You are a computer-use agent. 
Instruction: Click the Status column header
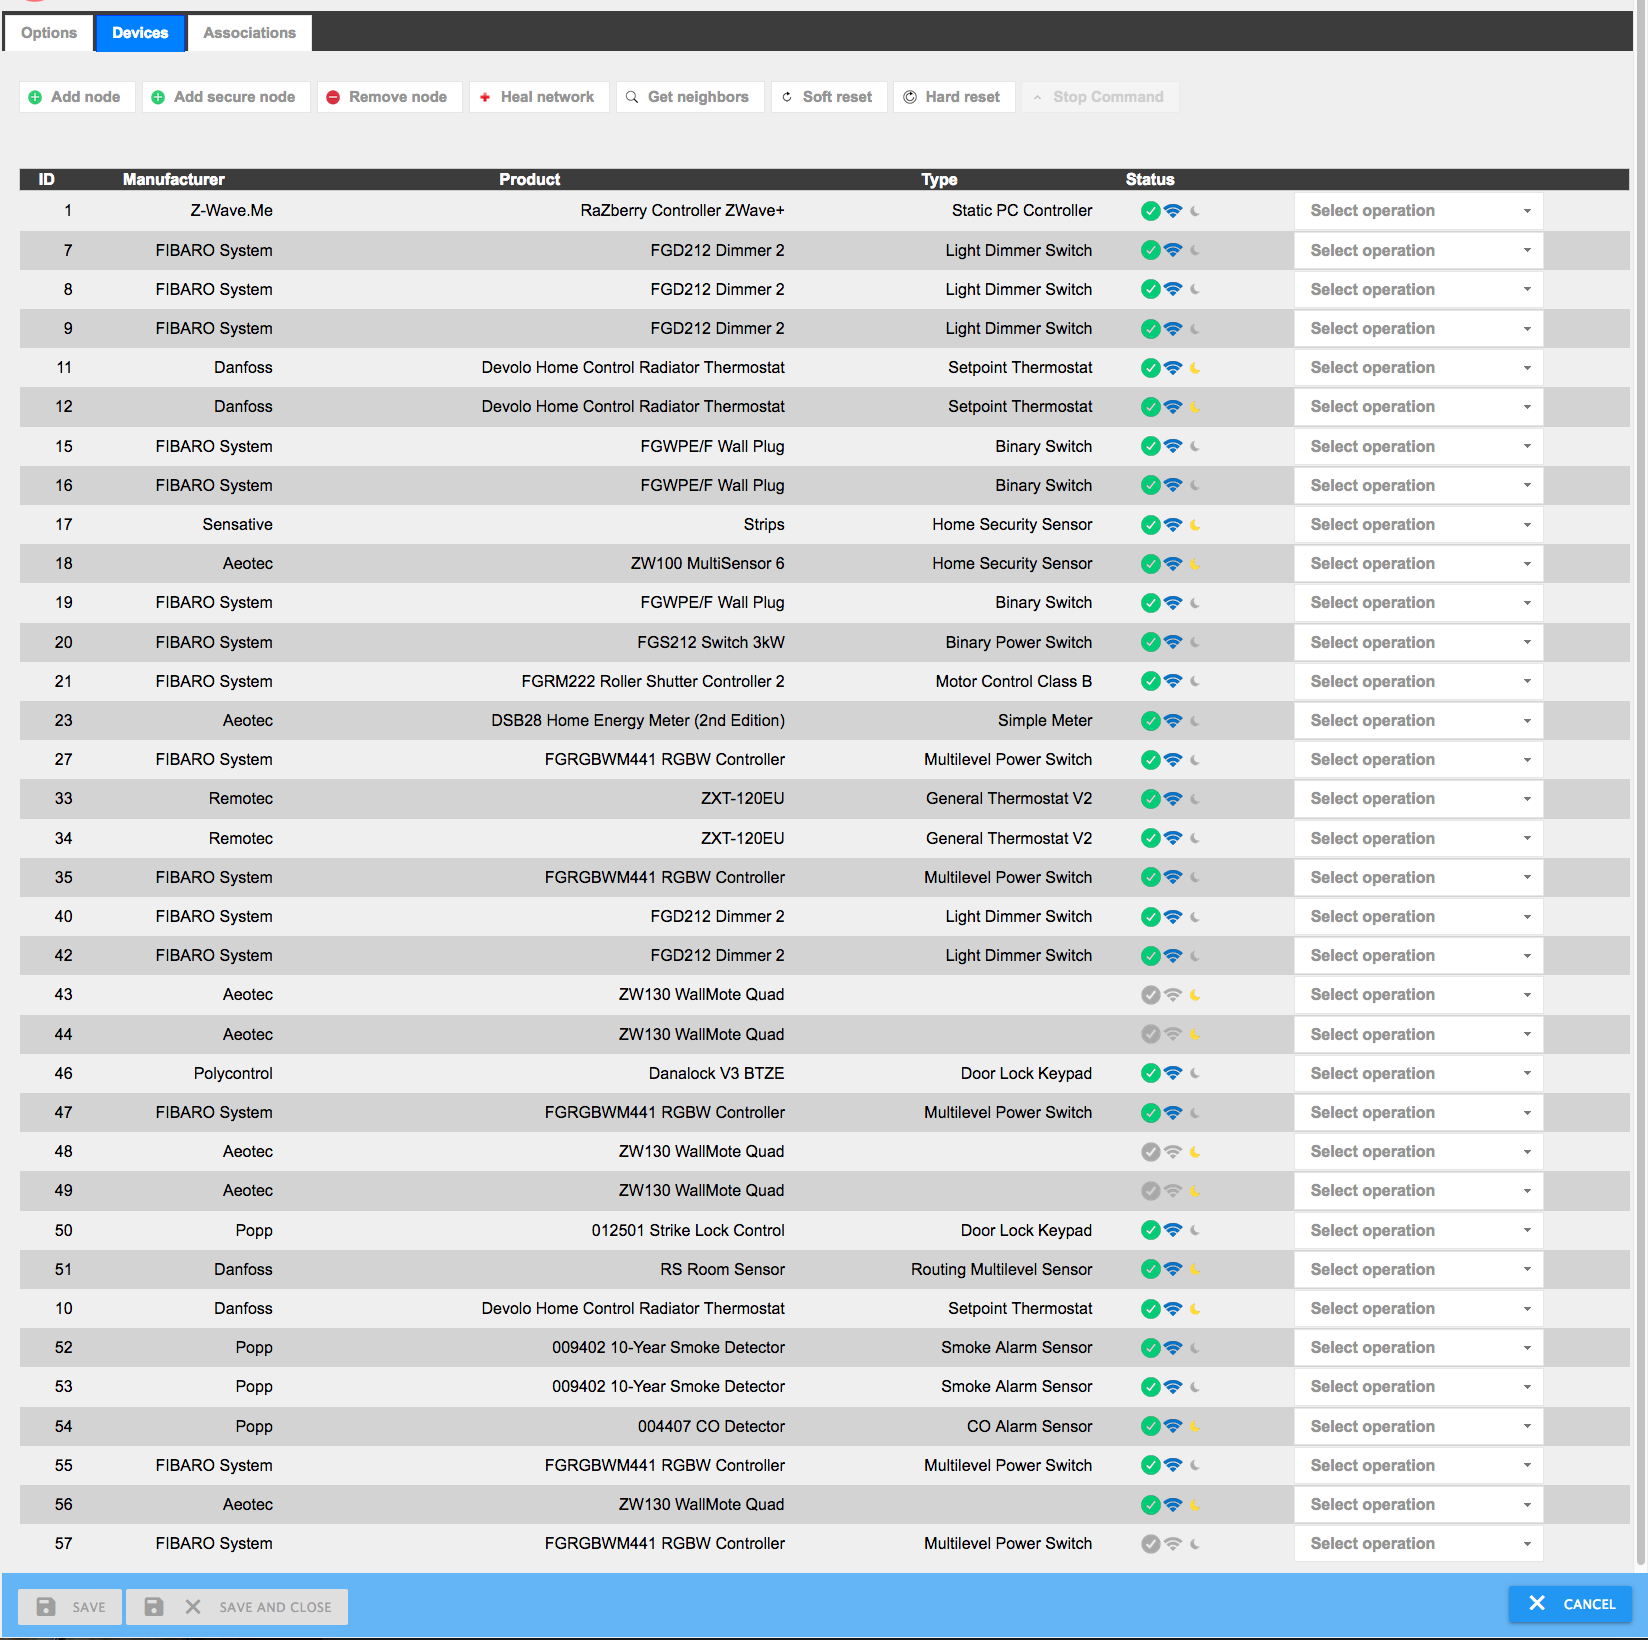(x=1150, y=180)
